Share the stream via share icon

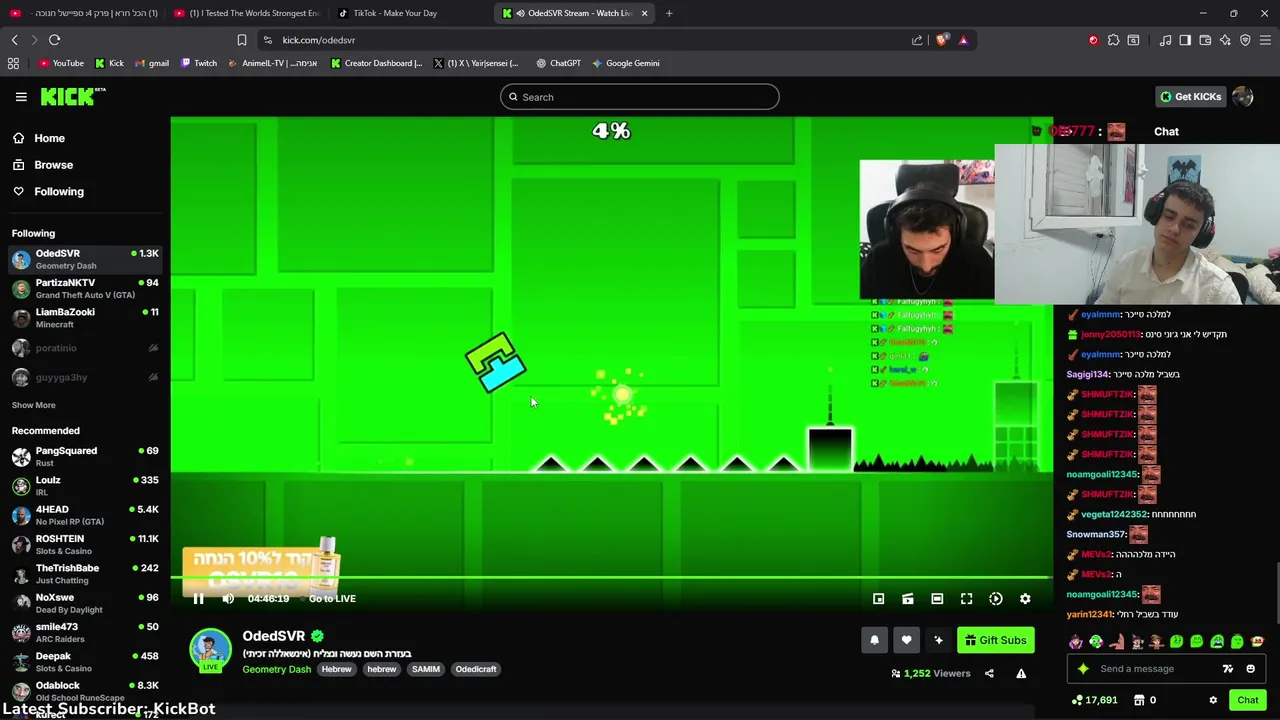(989, 673)
